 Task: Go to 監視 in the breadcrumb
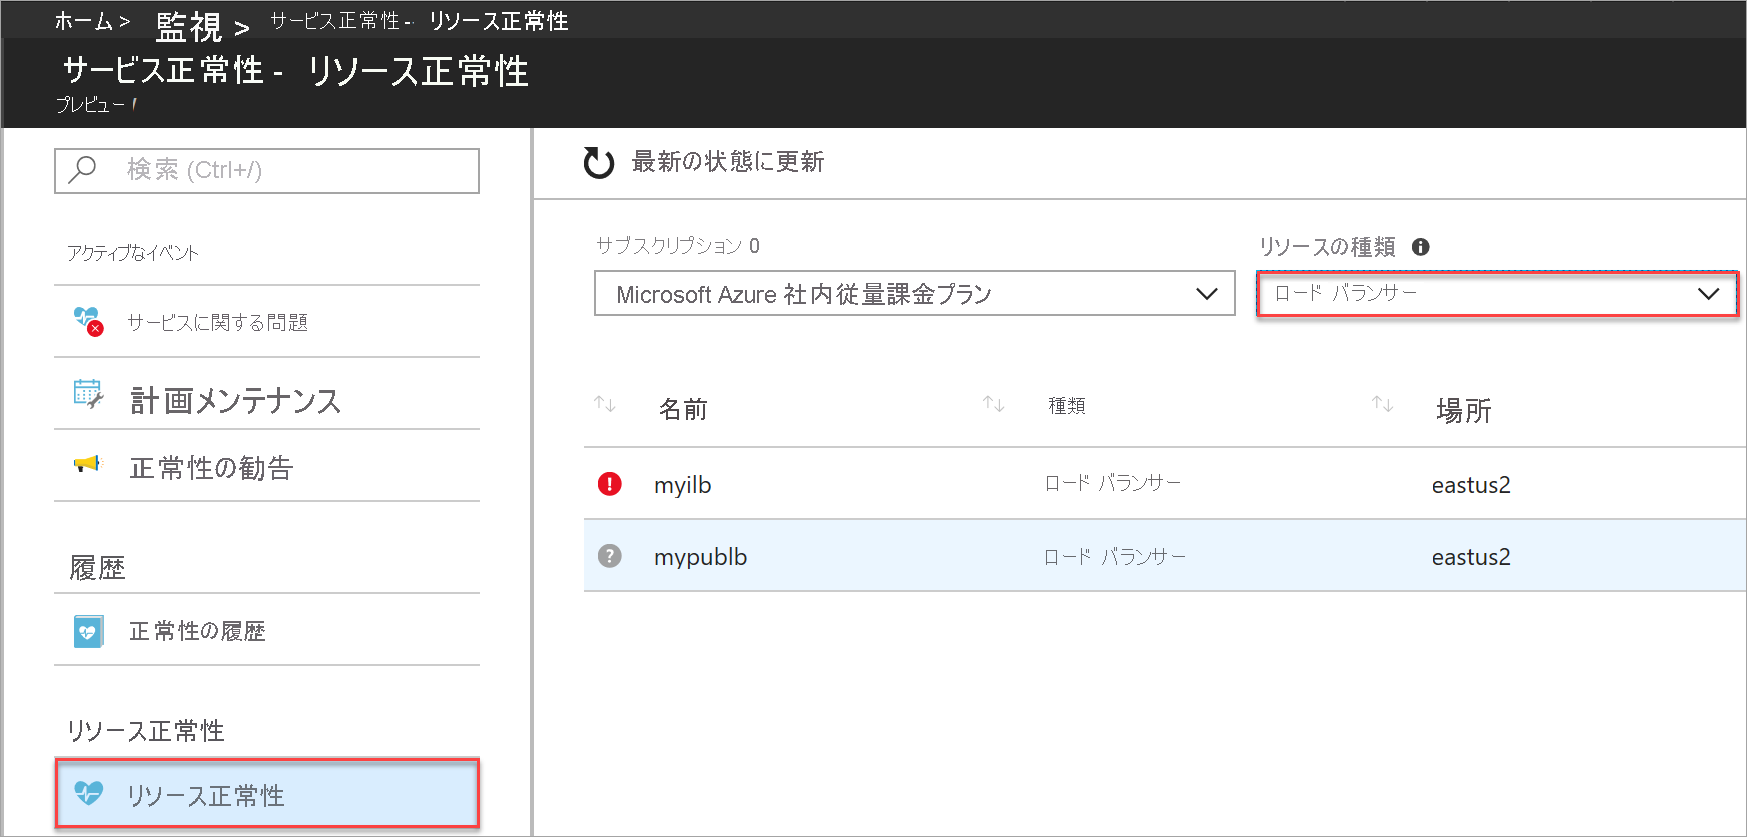tap(189, 26)
